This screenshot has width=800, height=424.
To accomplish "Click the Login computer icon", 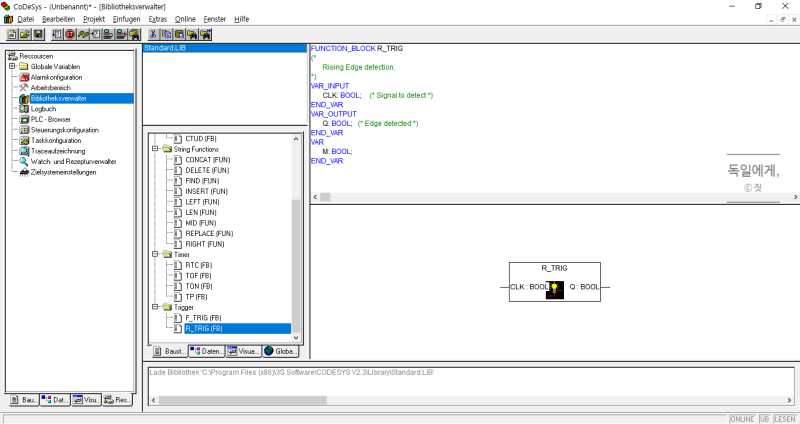I will point(108,34).
